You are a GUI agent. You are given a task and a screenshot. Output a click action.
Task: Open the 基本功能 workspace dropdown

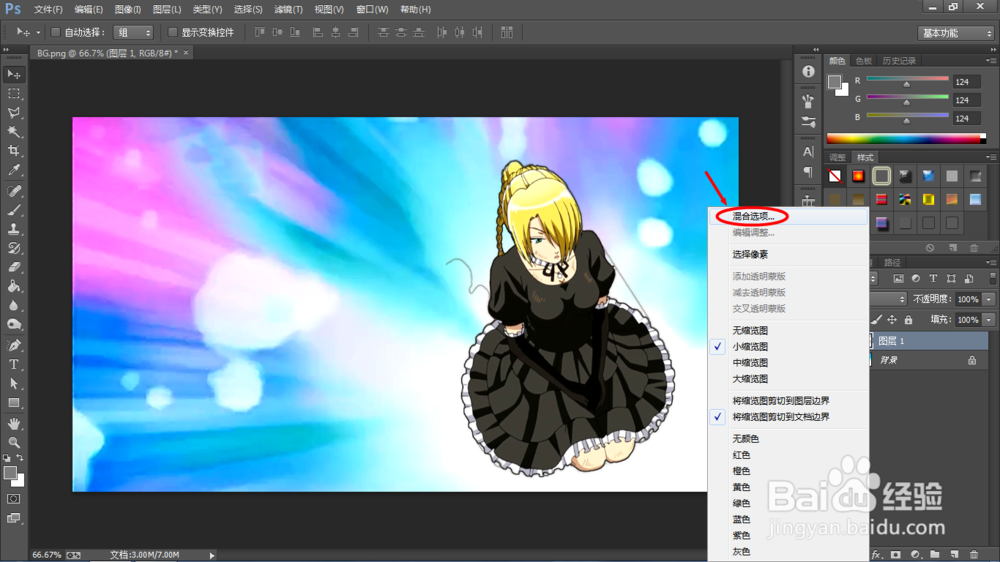click(x=955, y=33)
